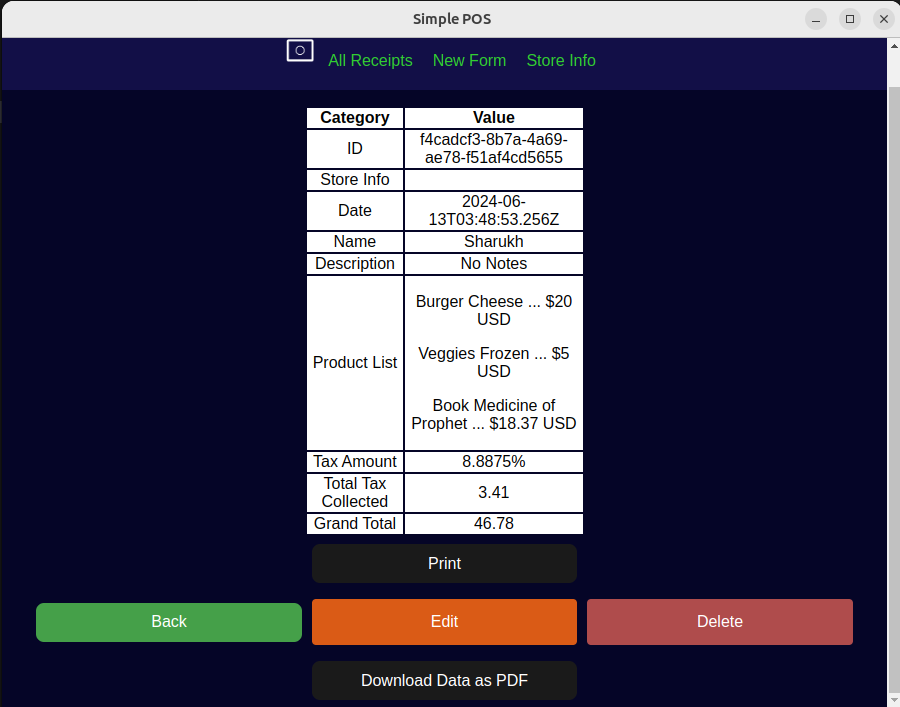This screenshot has height=707, width=900.
Task: Click the Tax Amount showing 8.8875%
Action: [493, 461]
